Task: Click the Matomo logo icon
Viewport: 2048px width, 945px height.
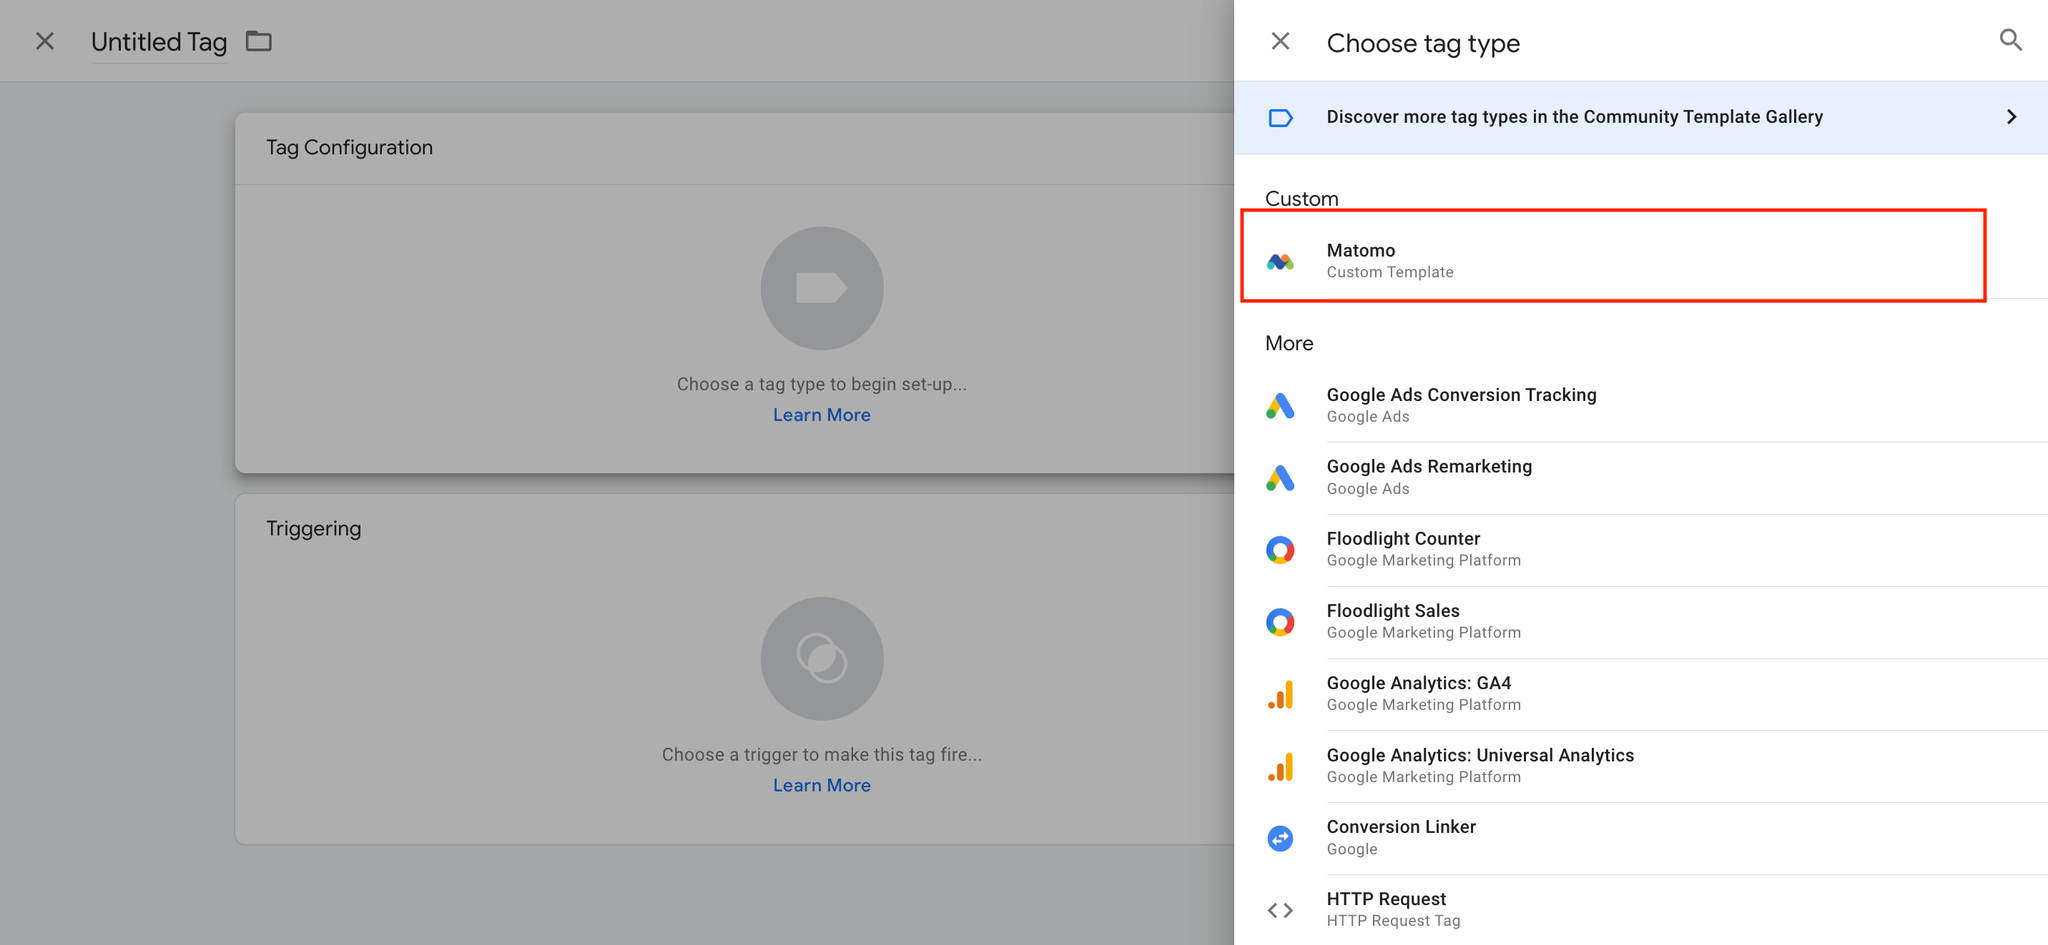Action: pos(1280,262)
